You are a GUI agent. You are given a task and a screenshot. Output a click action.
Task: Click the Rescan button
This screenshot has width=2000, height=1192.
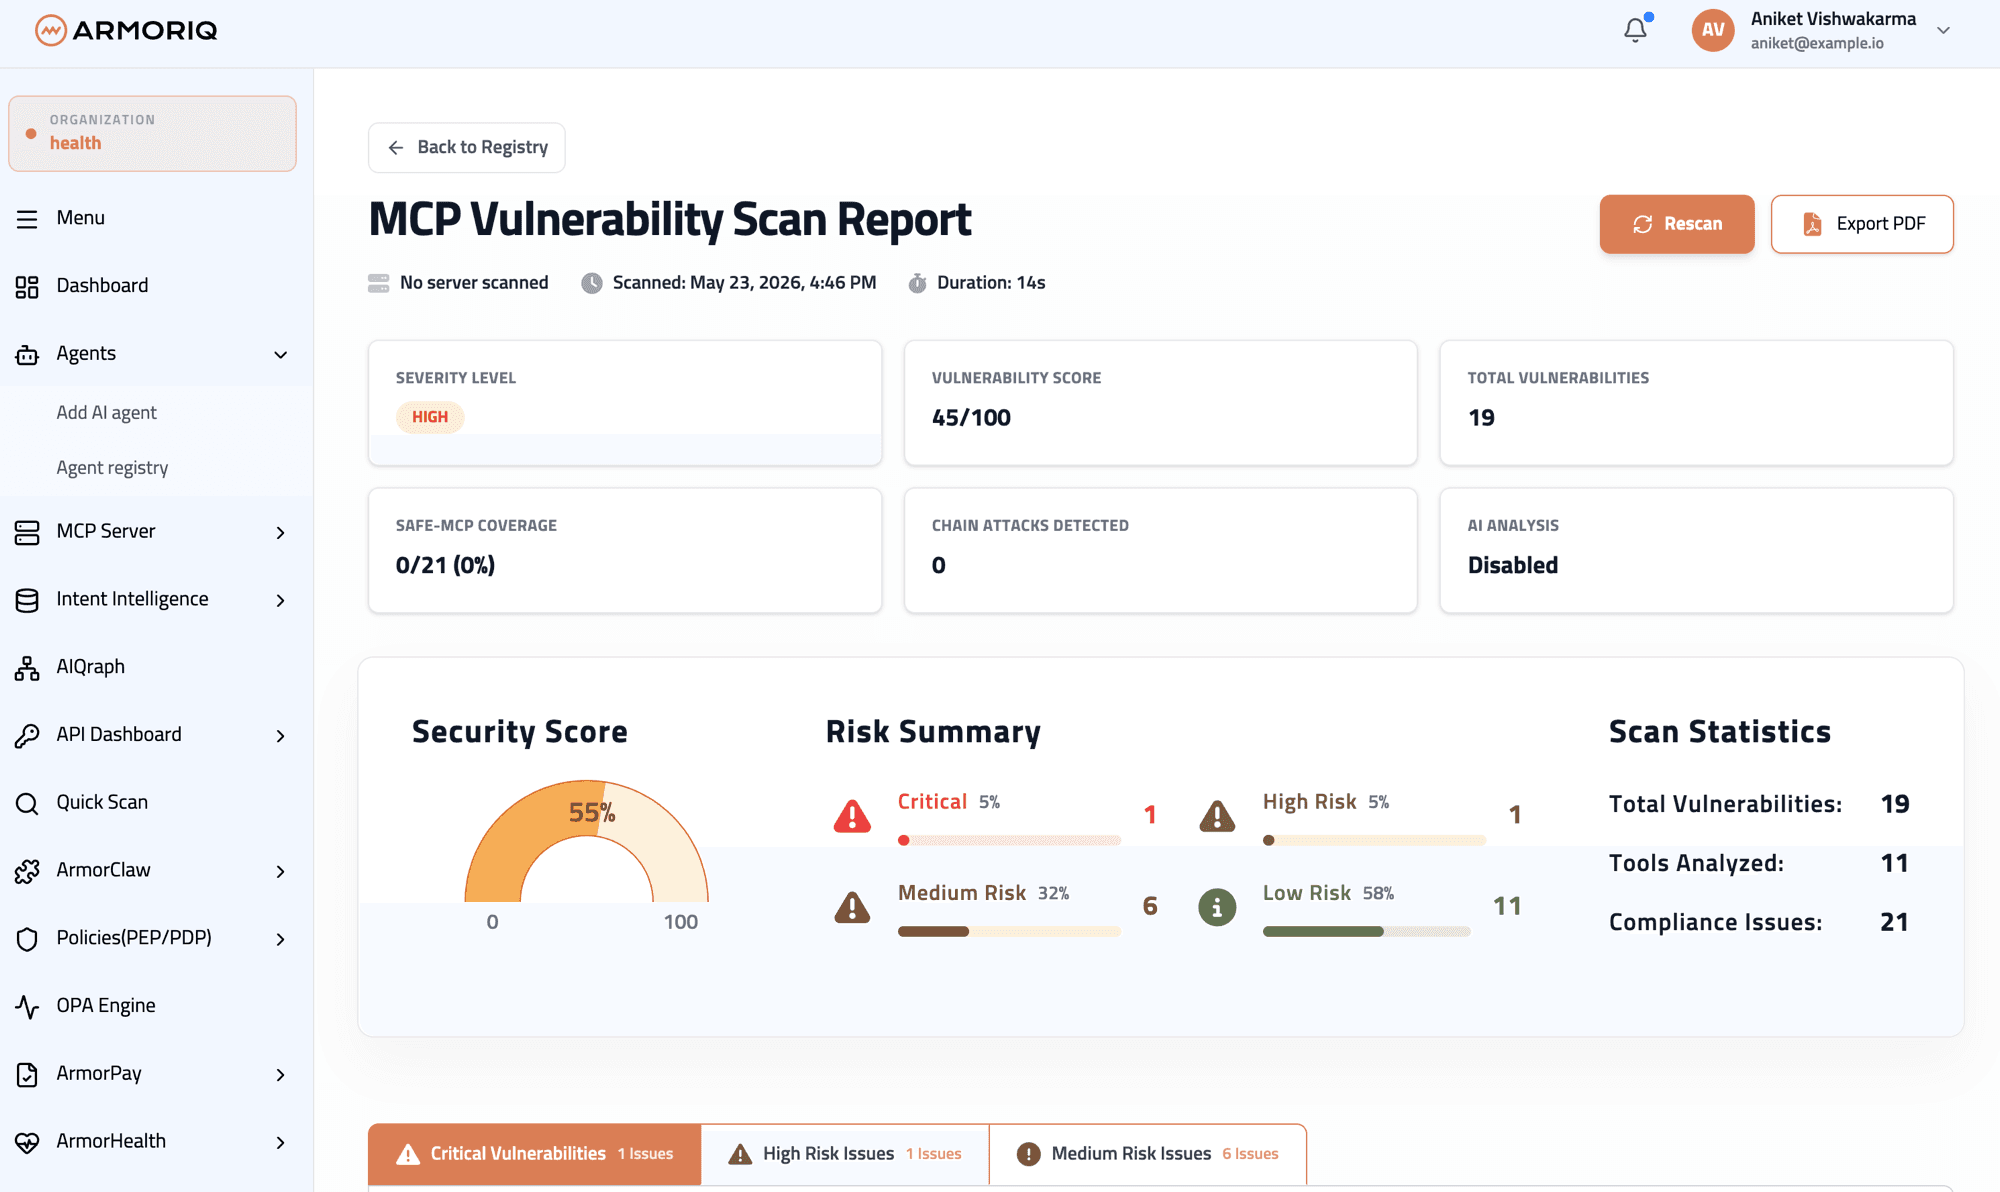click(1677, 224)
